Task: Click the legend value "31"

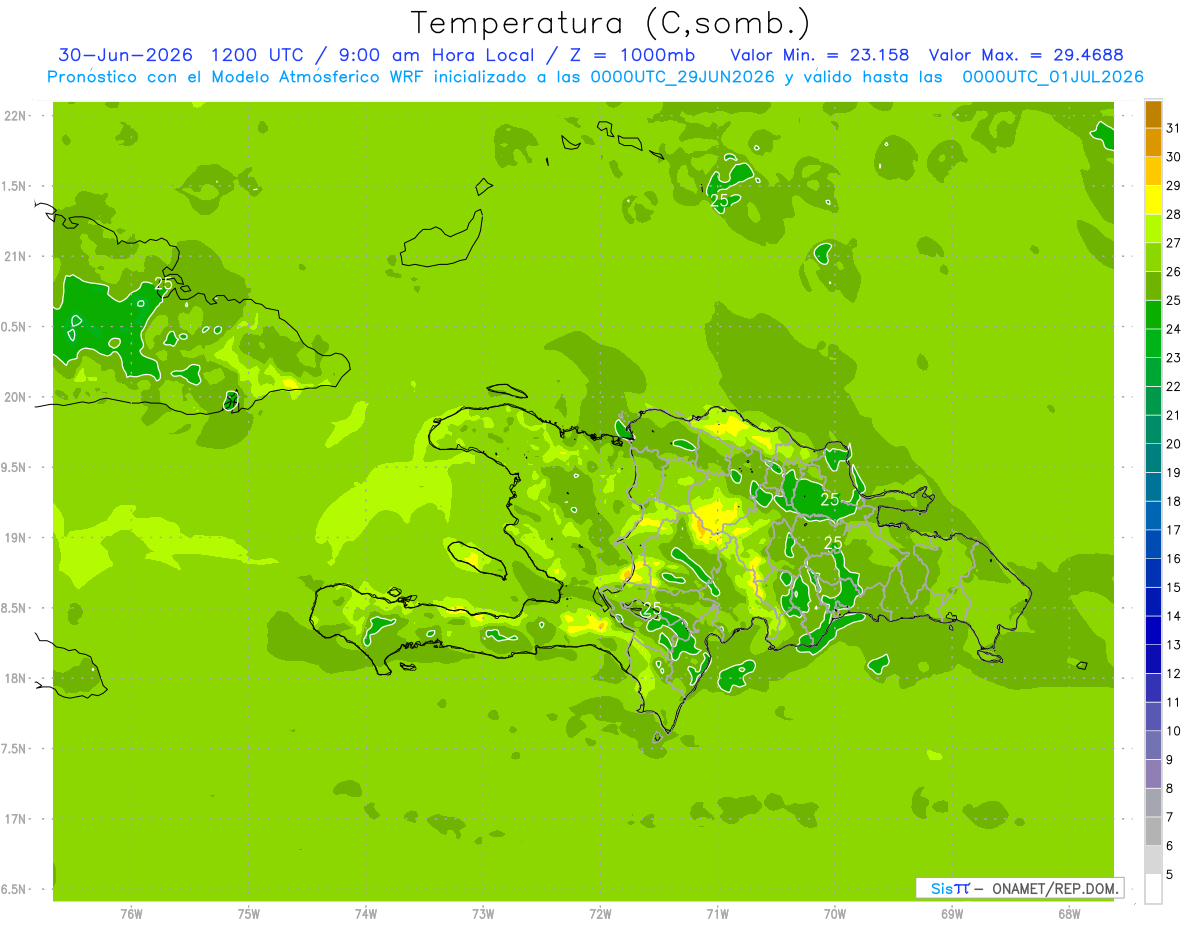Action: click(x=1173, y=128)
